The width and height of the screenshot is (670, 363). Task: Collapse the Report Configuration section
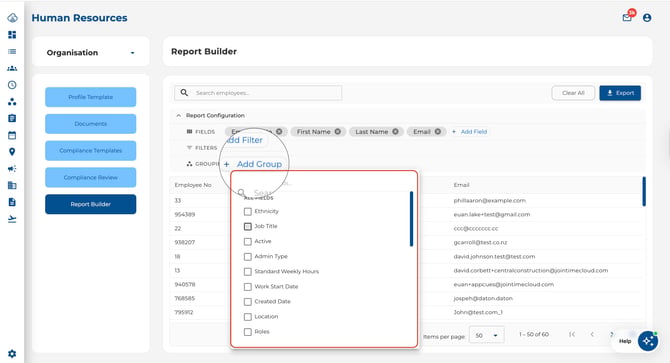coord(179,115)
